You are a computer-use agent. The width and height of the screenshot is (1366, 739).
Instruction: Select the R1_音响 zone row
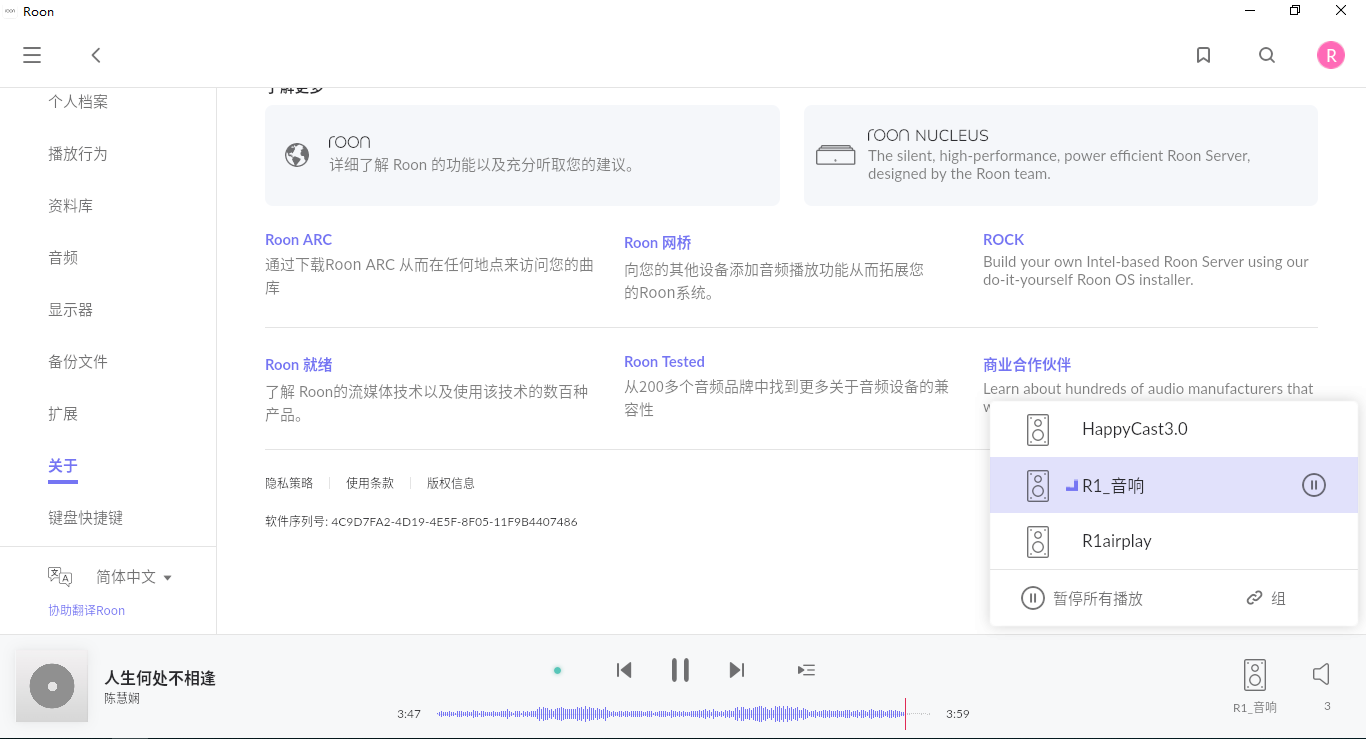click(1174, 485)
